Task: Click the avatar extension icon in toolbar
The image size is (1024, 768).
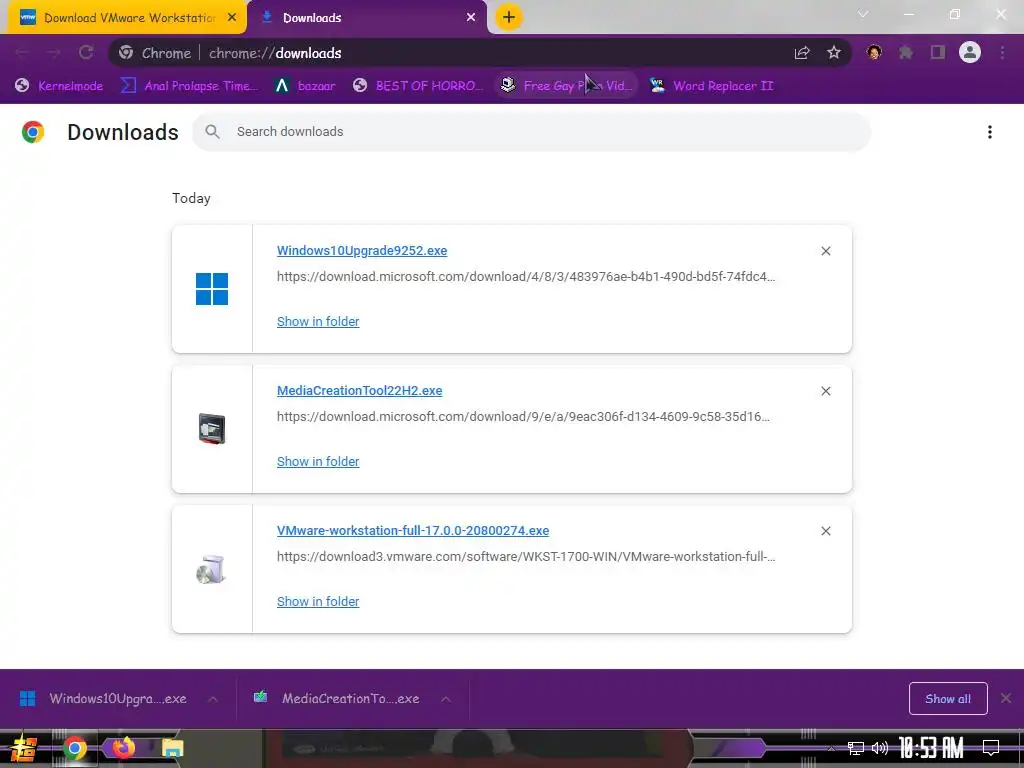Action: point(874,53)
